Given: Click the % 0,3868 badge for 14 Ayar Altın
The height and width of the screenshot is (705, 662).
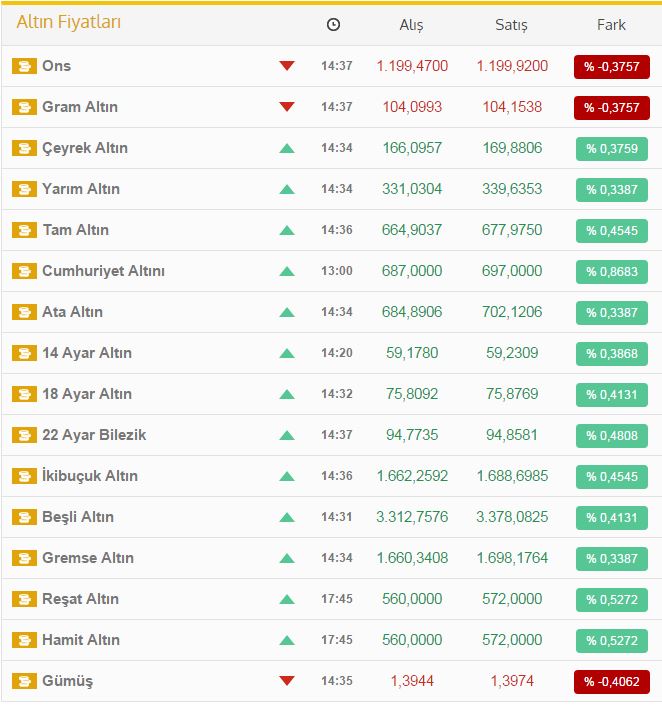Looking at the screenshot, I should [612, 354].
